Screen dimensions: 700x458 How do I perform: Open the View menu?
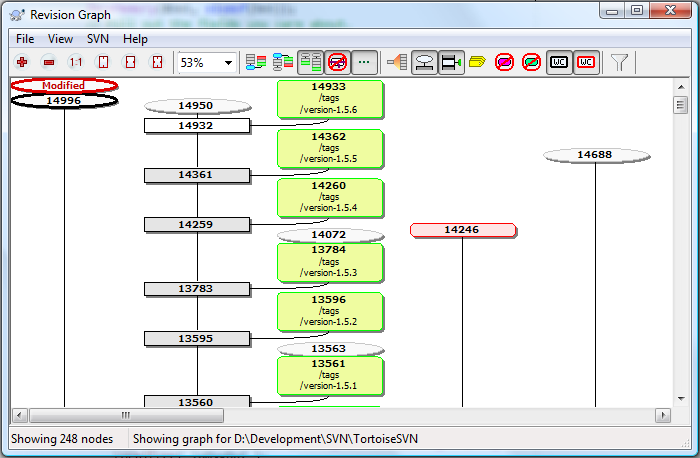60,39
